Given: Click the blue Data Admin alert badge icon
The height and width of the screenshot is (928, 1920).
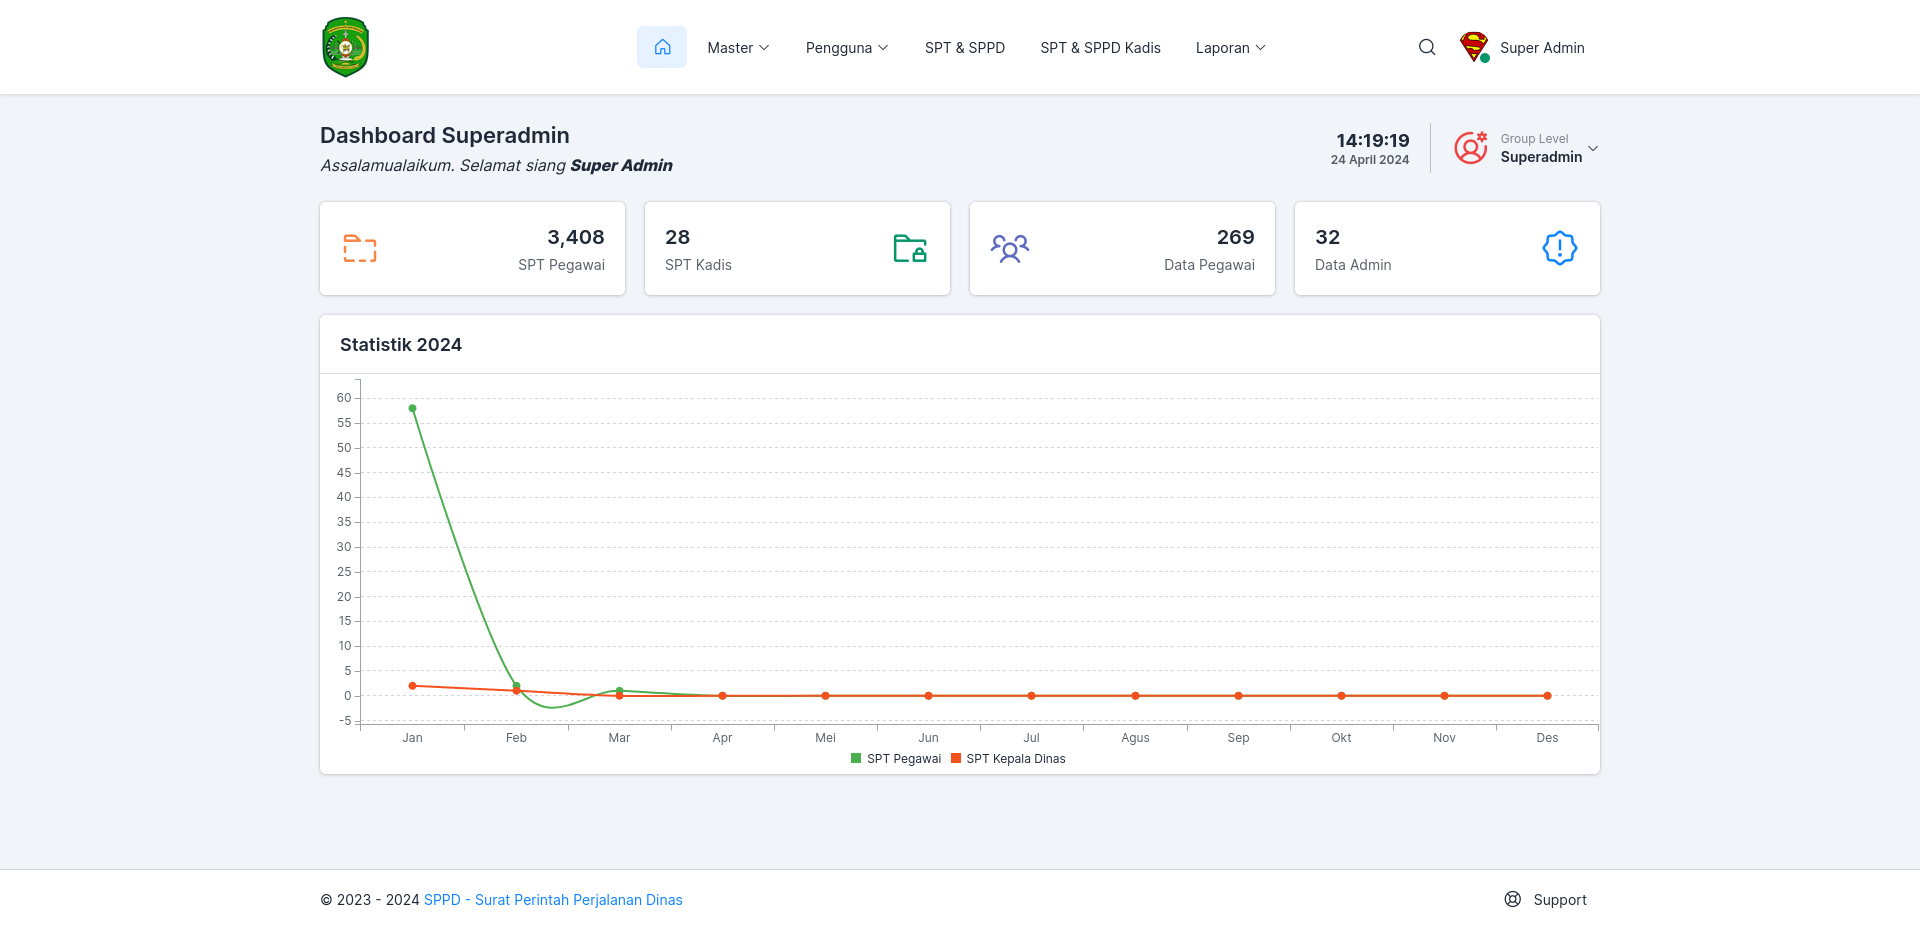Looking at the screenshot, I should [1560, 248].
